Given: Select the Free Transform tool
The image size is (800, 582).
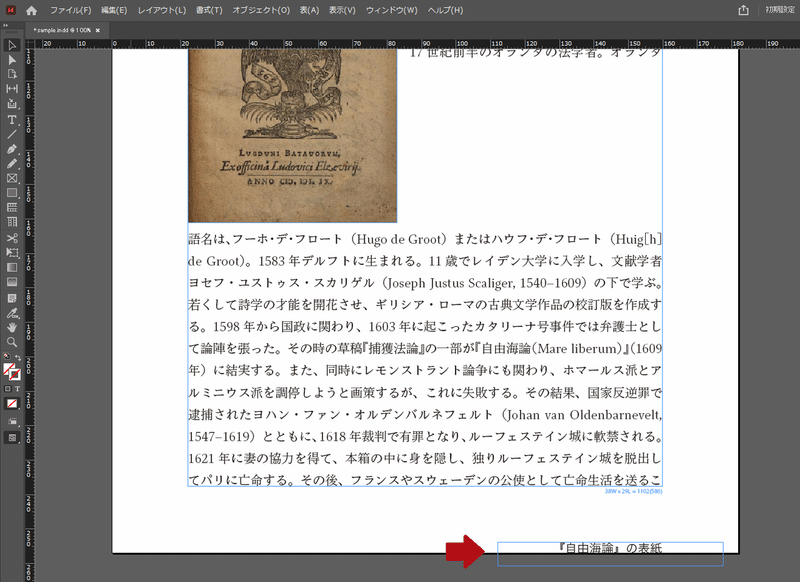Looking at the screenshot, I should 12,252.
